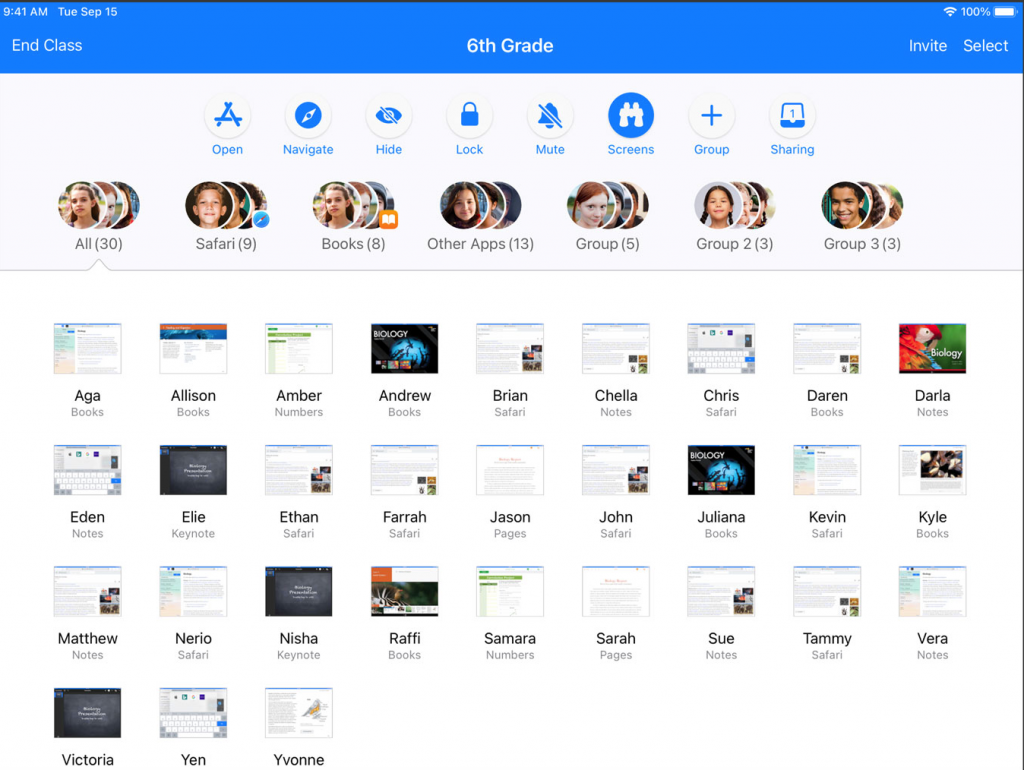View Kyle's Books screen thumbnail
This screenshot has height=770, width=1024.
tap(933, 470)
